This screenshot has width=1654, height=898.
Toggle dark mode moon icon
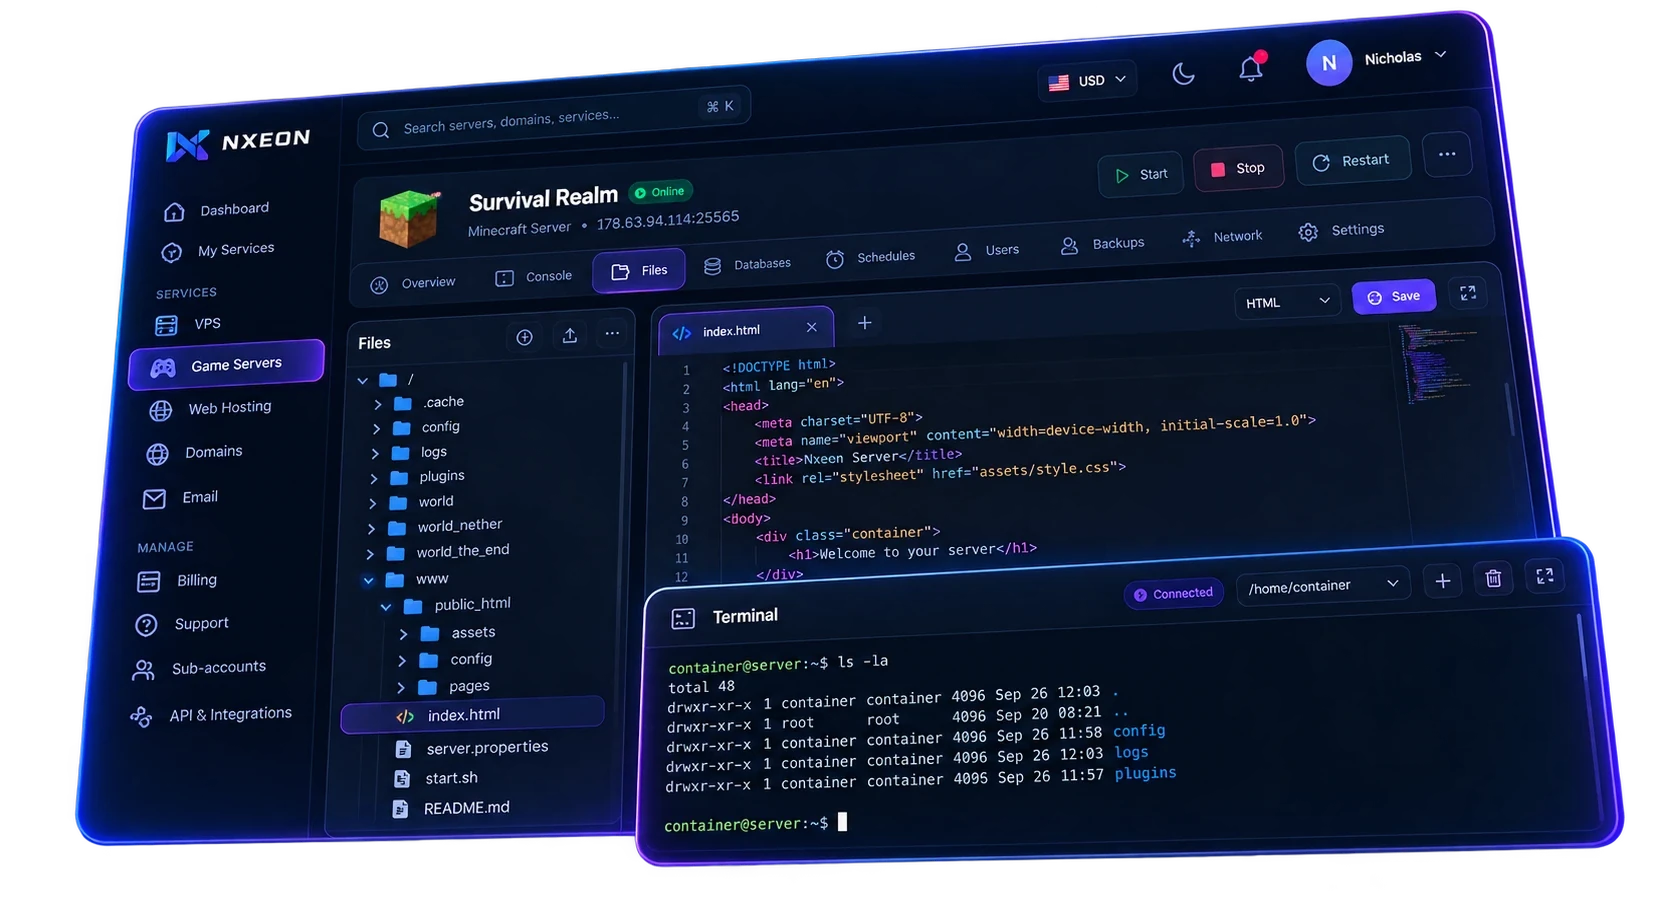click(1183, 73)
